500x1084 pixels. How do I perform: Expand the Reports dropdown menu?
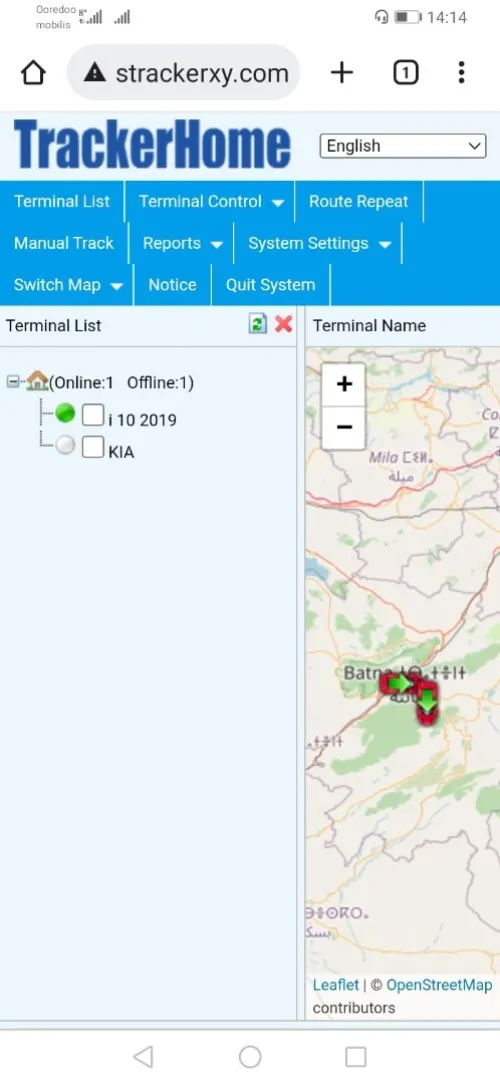click(183, 243)
